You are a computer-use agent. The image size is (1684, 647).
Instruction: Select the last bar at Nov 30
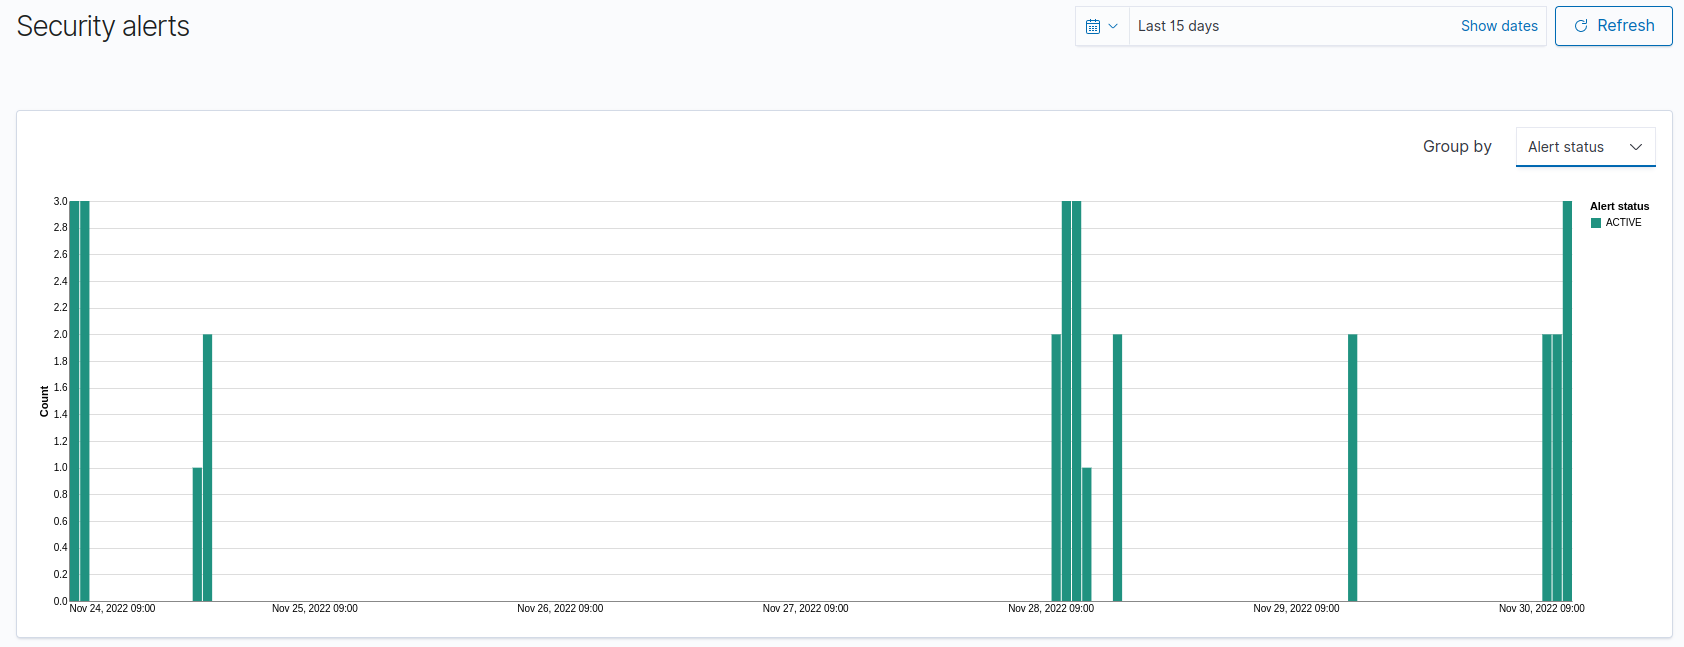pyautogui.click(x=1567, y=401)
